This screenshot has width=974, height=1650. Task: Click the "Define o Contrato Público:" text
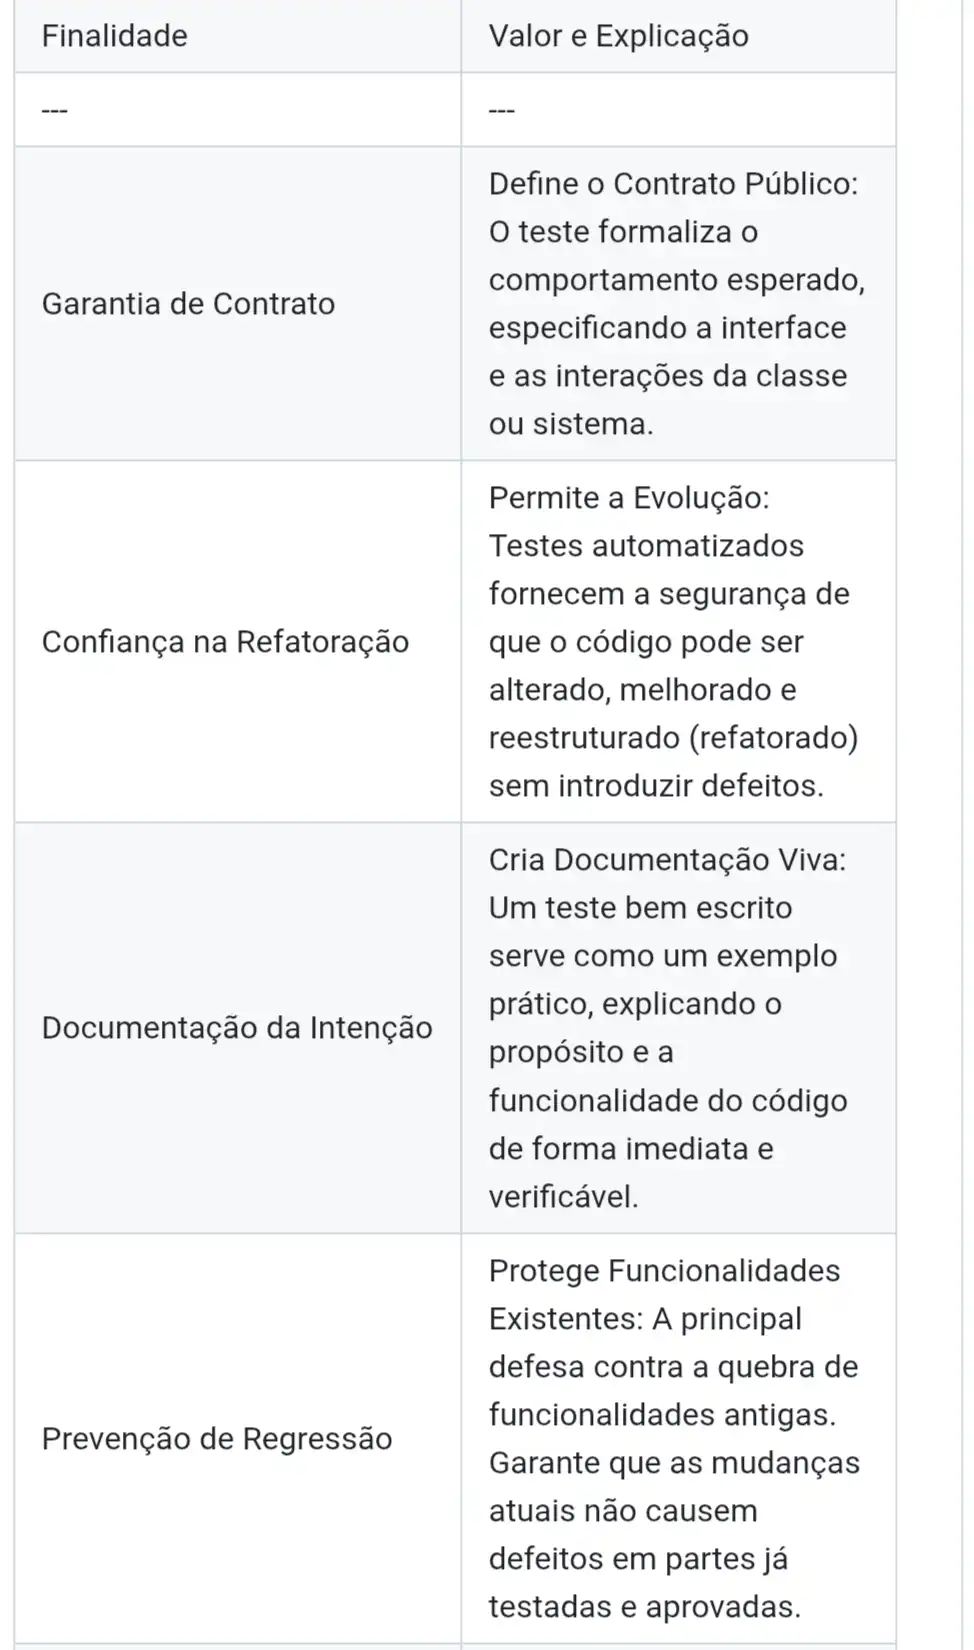673,184
